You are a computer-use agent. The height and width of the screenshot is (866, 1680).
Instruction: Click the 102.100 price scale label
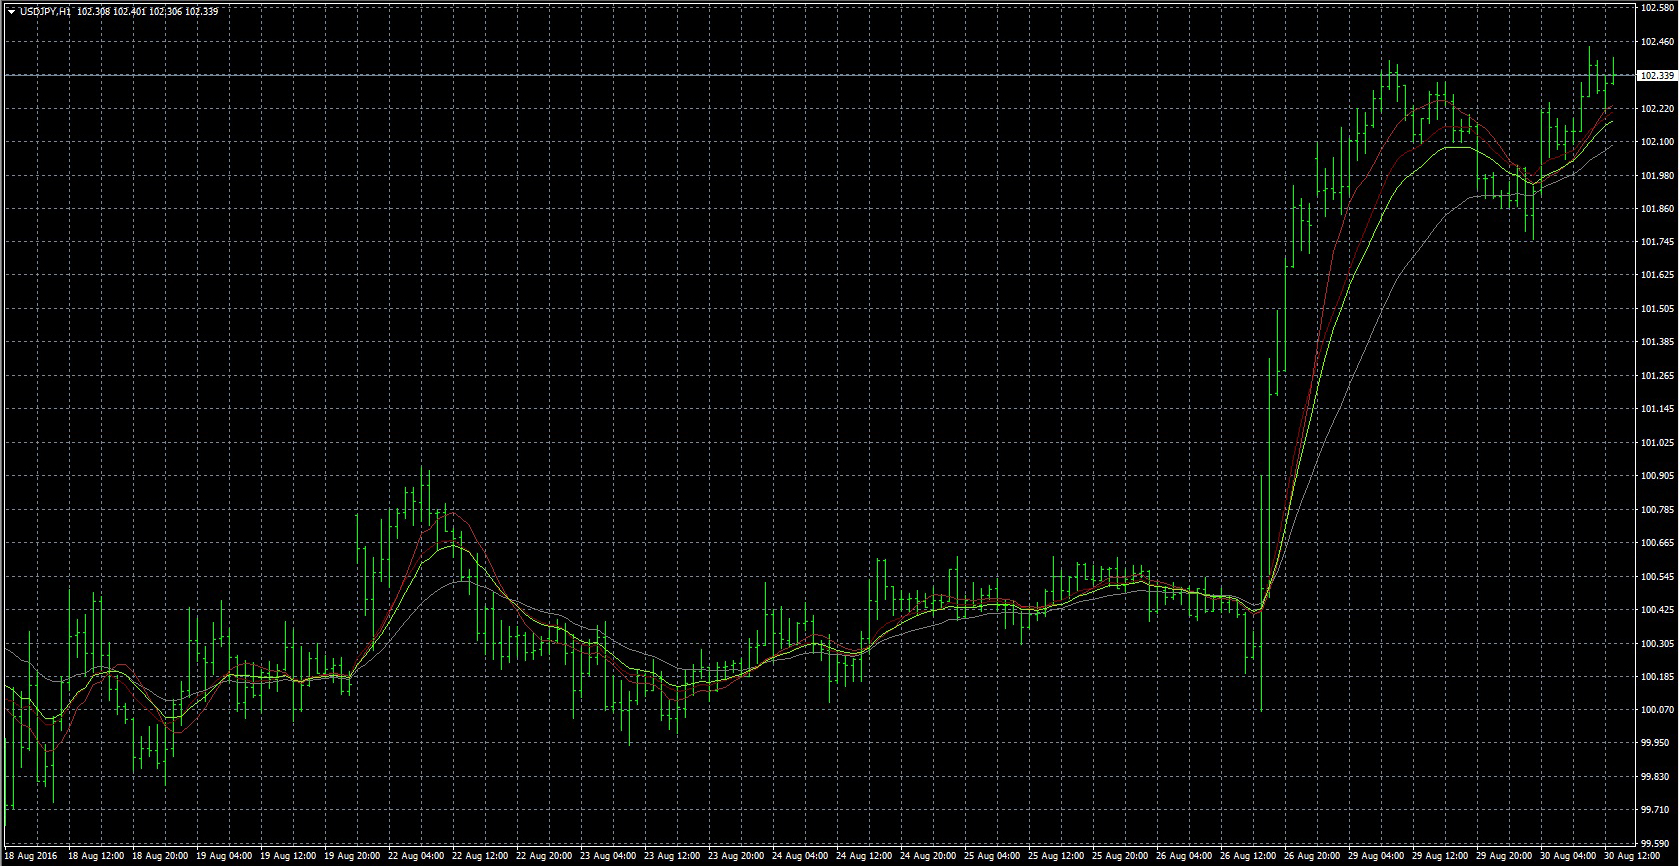pos(1658,142)
